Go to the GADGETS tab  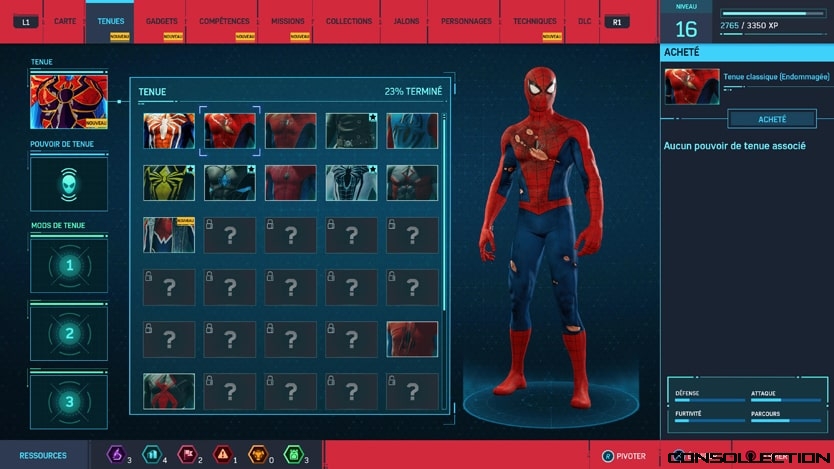(162, 21)
